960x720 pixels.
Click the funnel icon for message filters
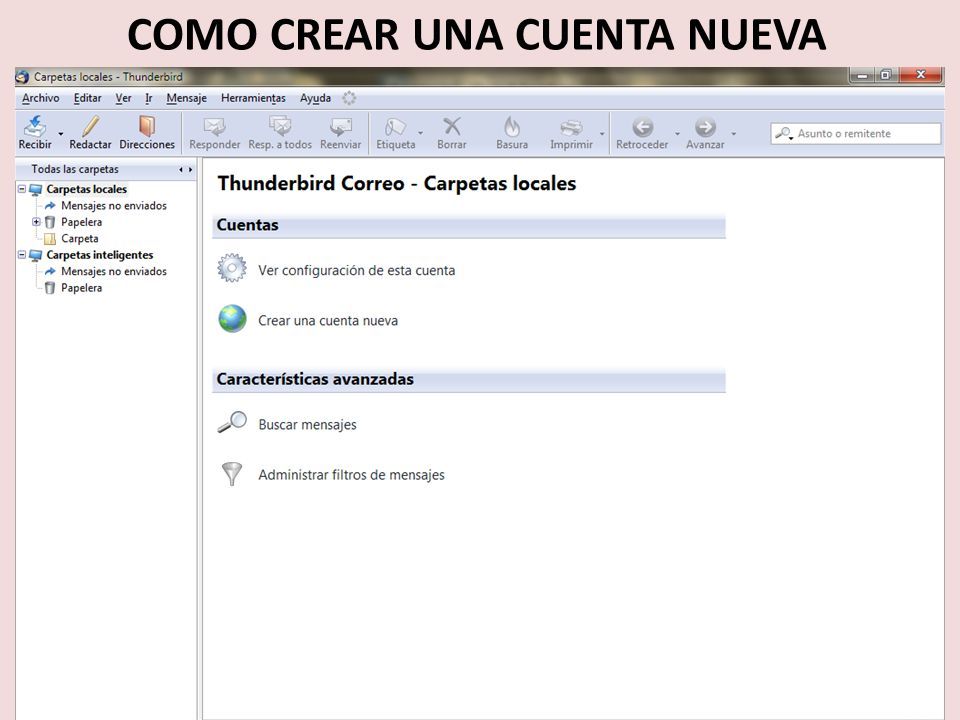232,473
